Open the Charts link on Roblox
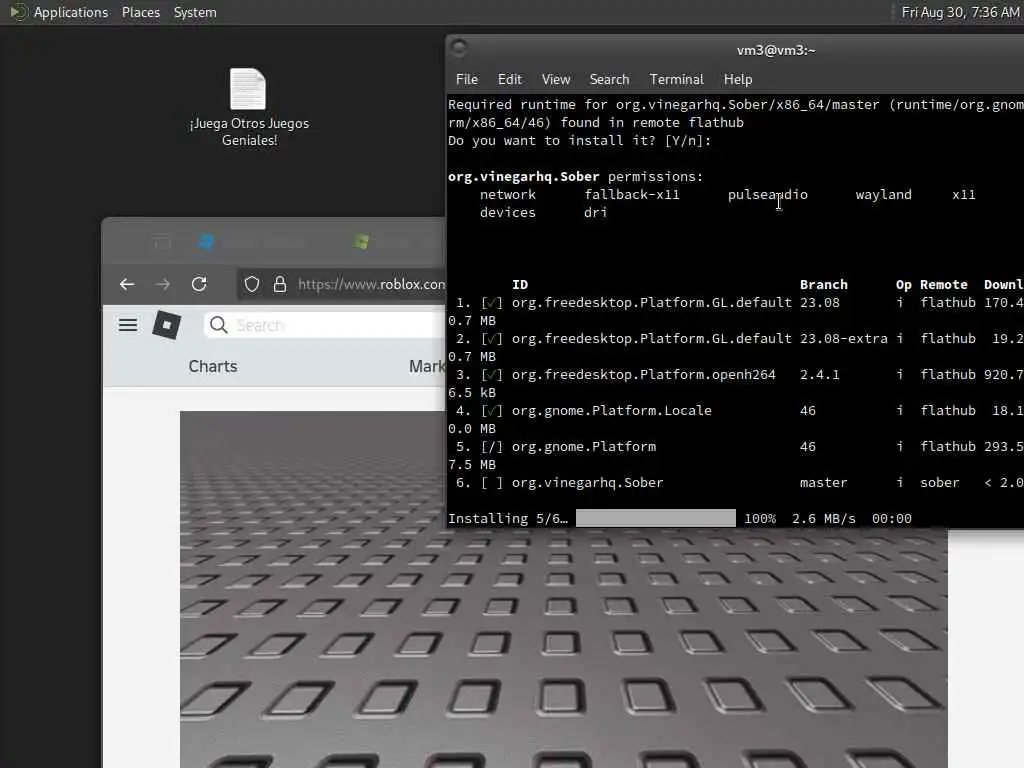 213,366
